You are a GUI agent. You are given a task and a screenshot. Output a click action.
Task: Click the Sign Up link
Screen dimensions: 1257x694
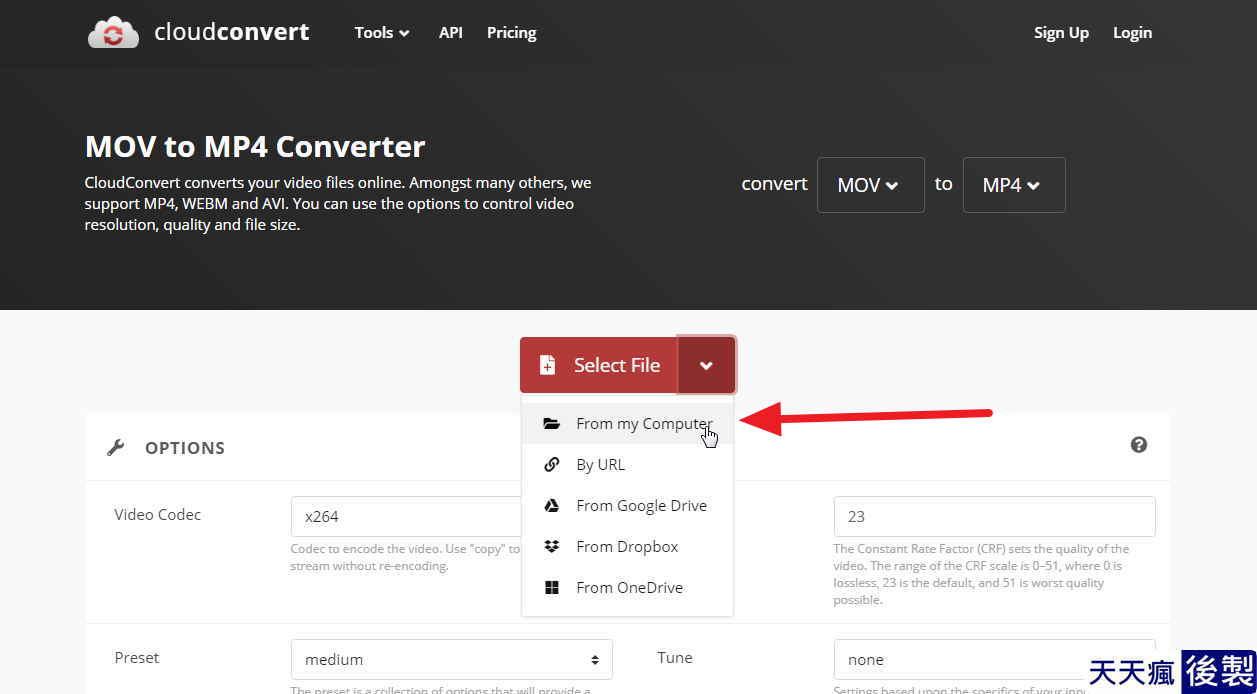(1061, 33)
